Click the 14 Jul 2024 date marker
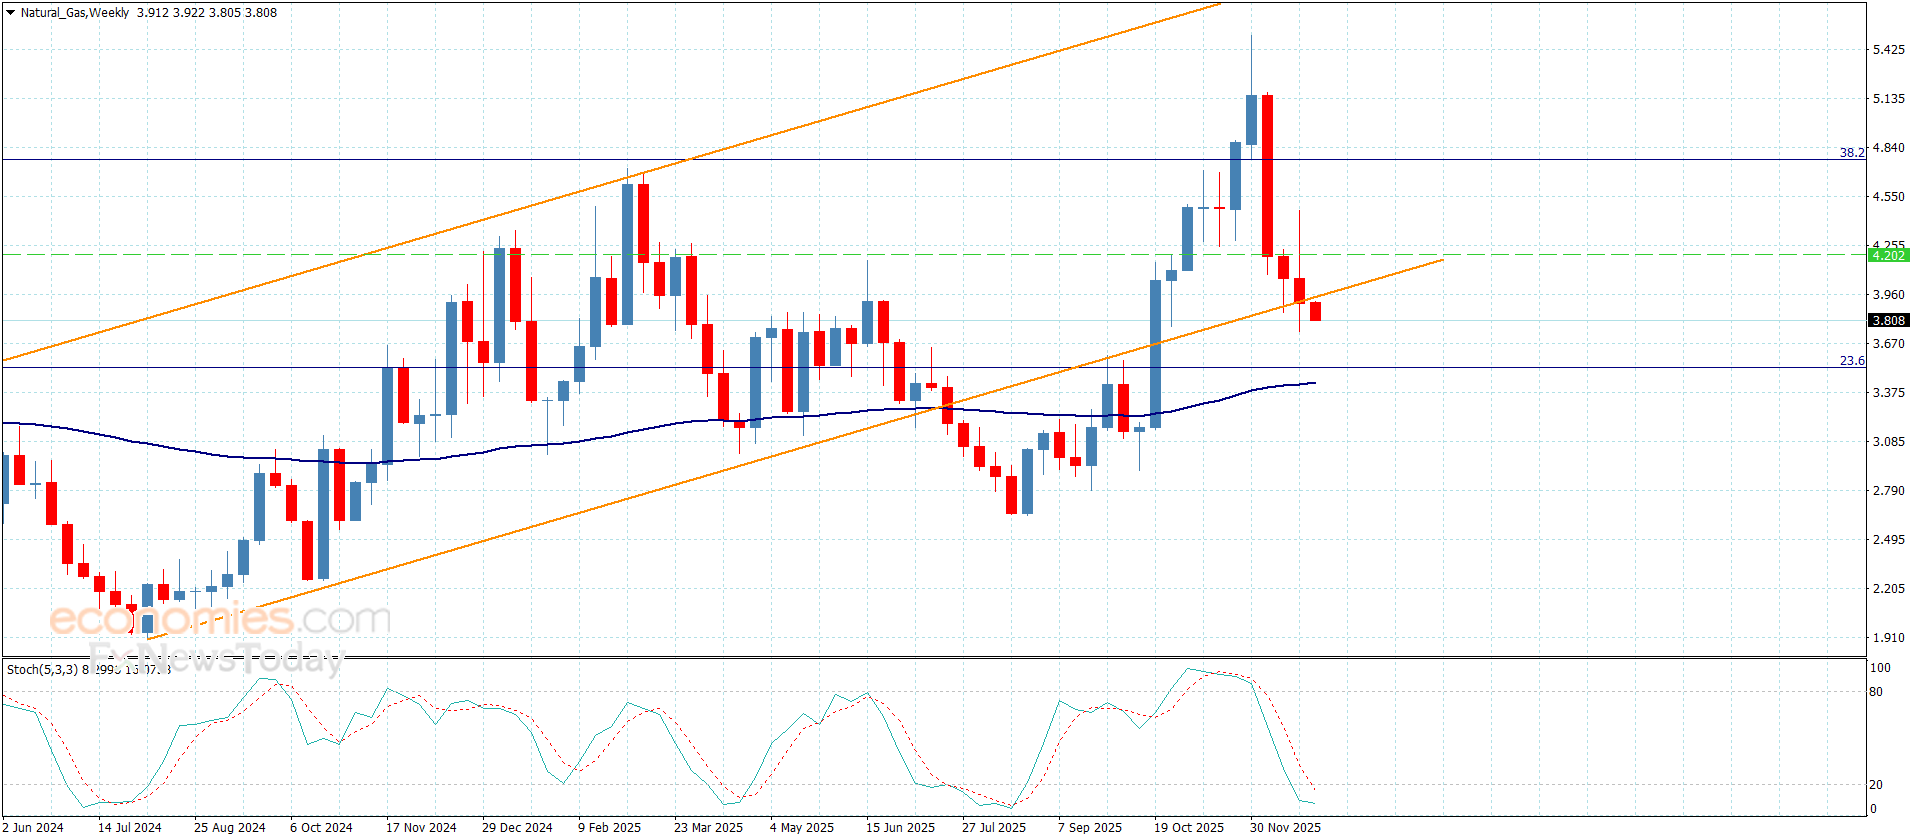1916x840 pixels. point(130,827)
